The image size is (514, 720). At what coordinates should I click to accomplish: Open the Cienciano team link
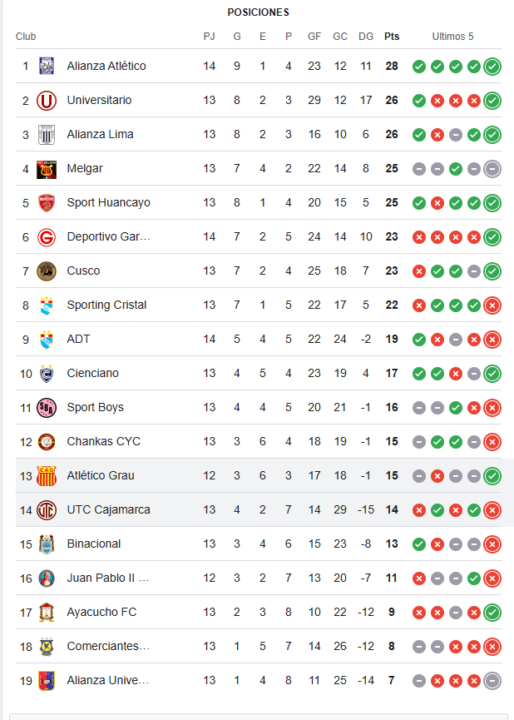click(x=93, y=373)
